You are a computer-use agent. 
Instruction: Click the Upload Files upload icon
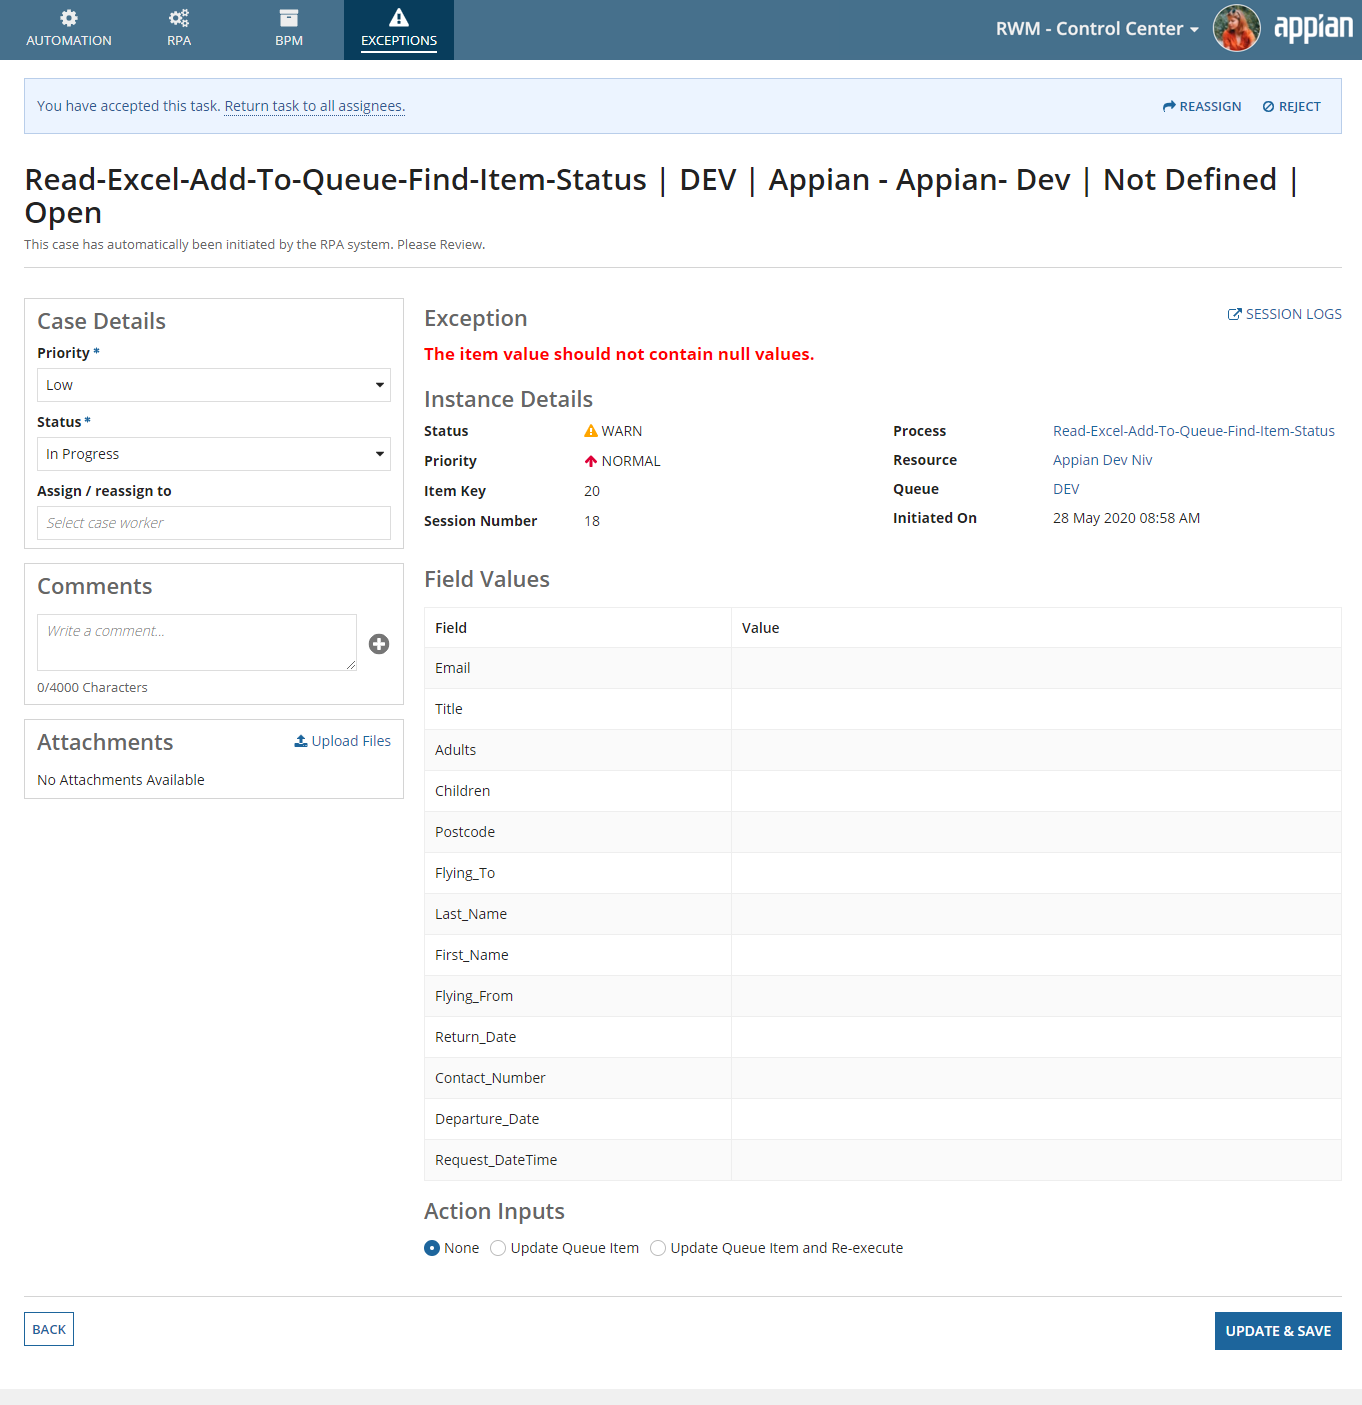(x=301, y=741)
